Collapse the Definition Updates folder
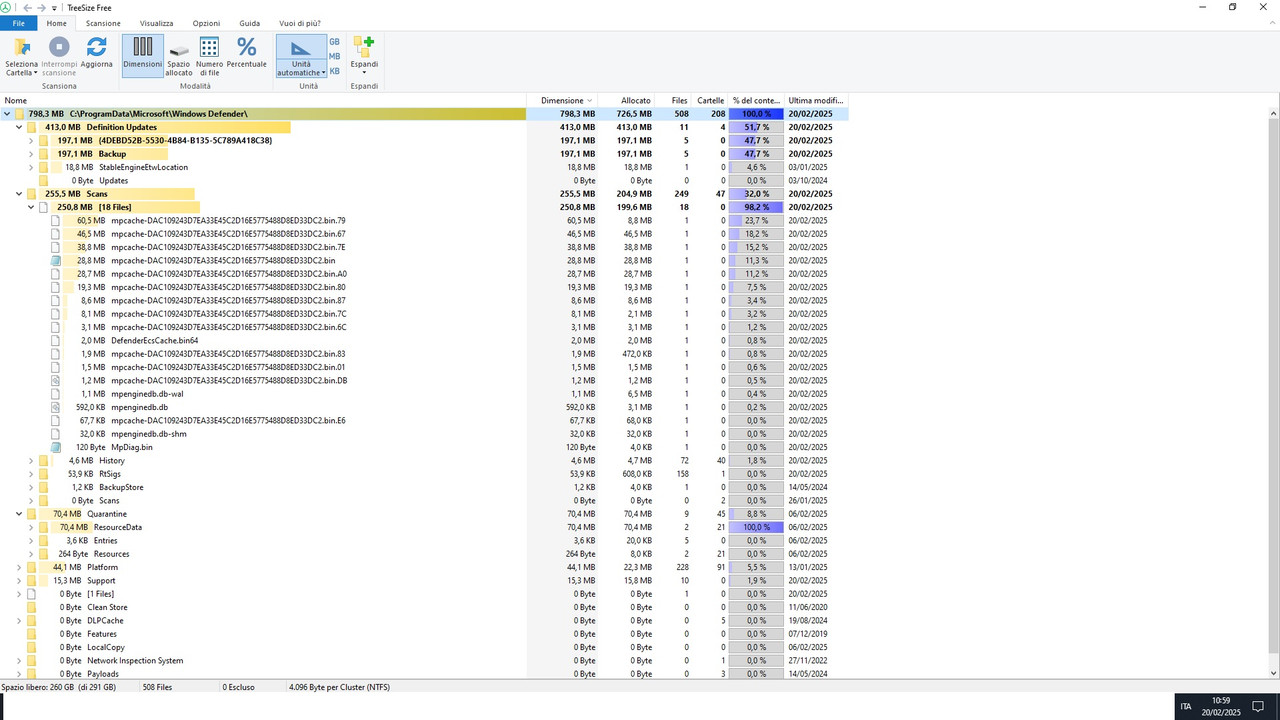 point(19,127)
